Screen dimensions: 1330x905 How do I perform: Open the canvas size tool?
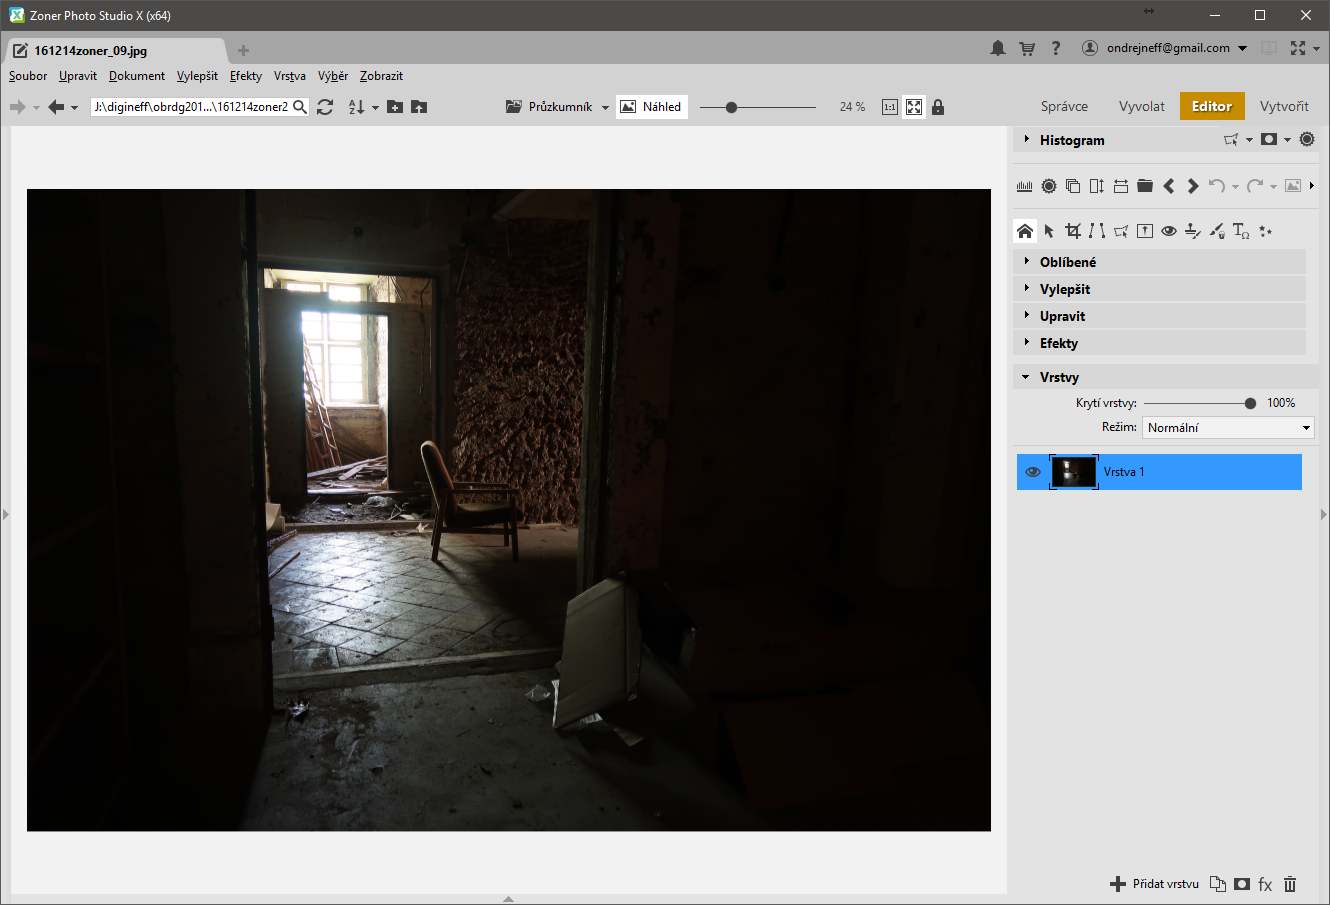1121,186
